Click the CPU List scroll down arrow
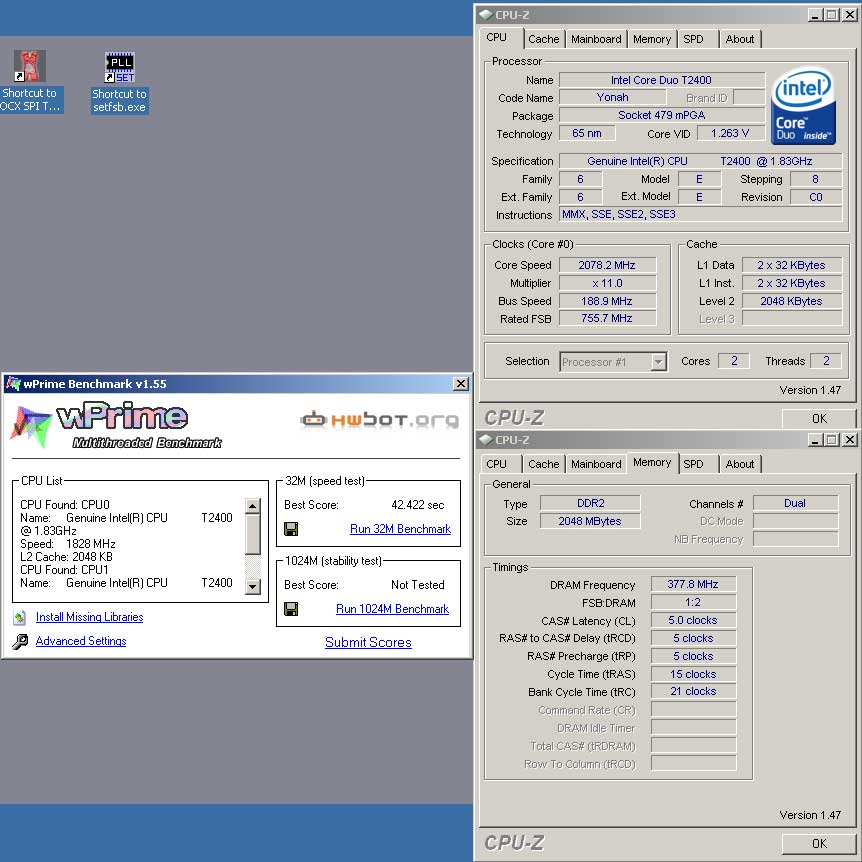This screenshot has height=862, width=862. point(252,587)
